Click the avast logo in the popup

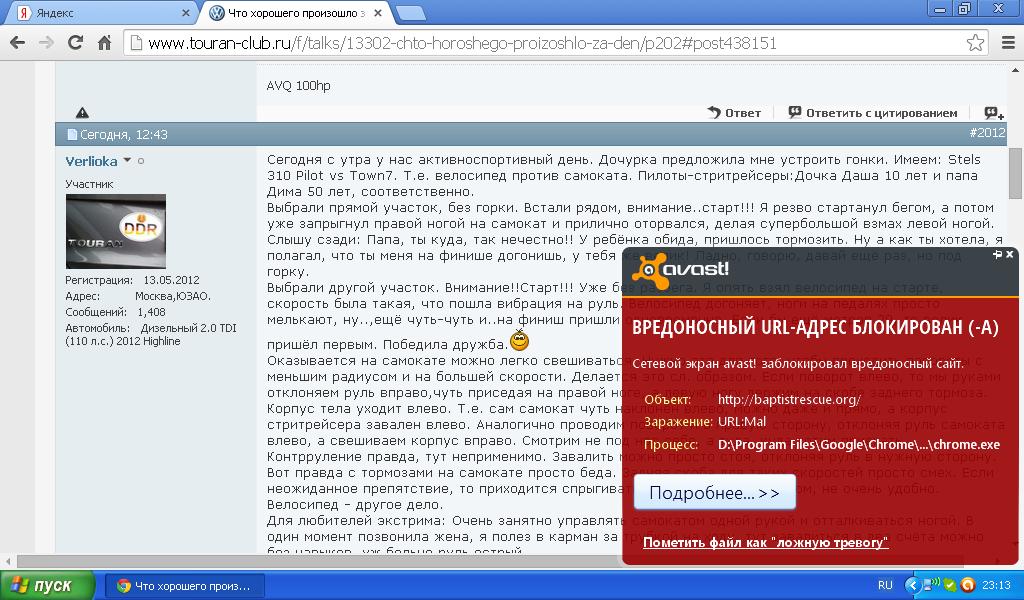click(680, 270)
